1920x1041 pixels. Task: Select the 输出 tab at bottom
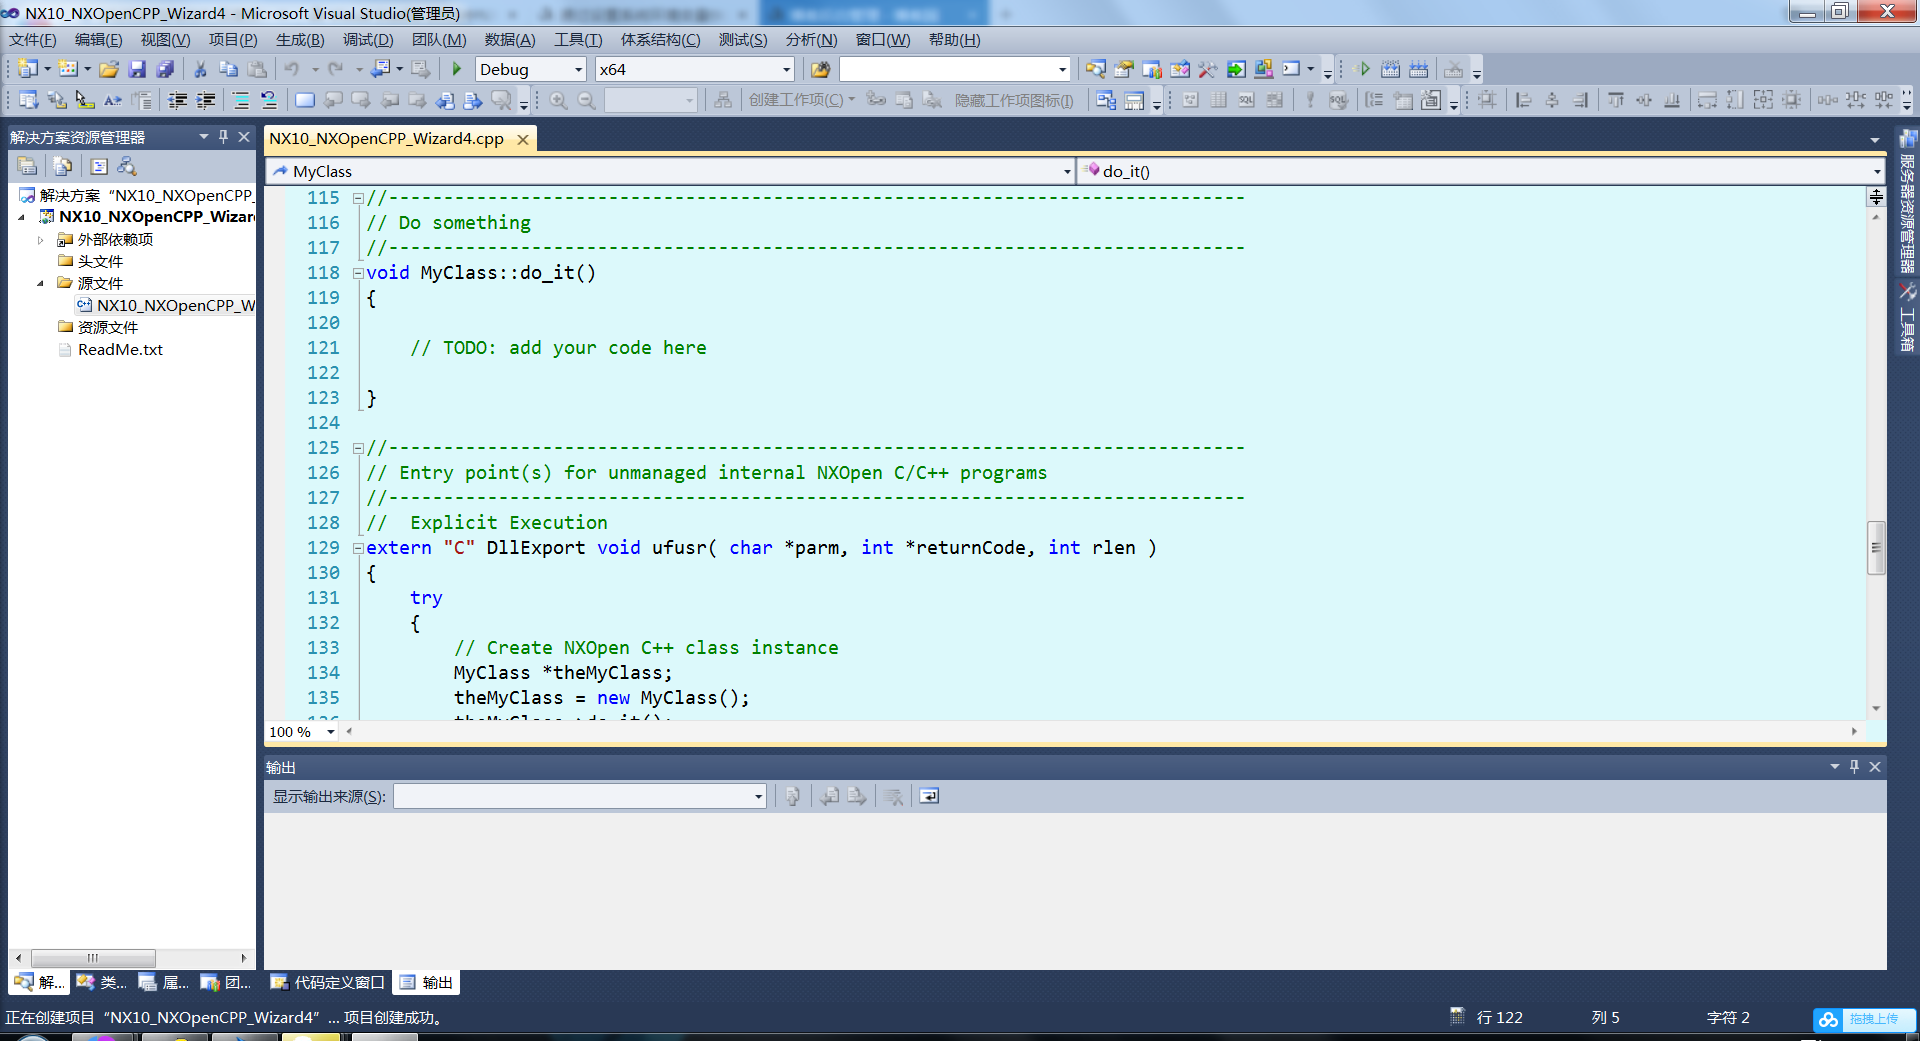coord(427,983)
